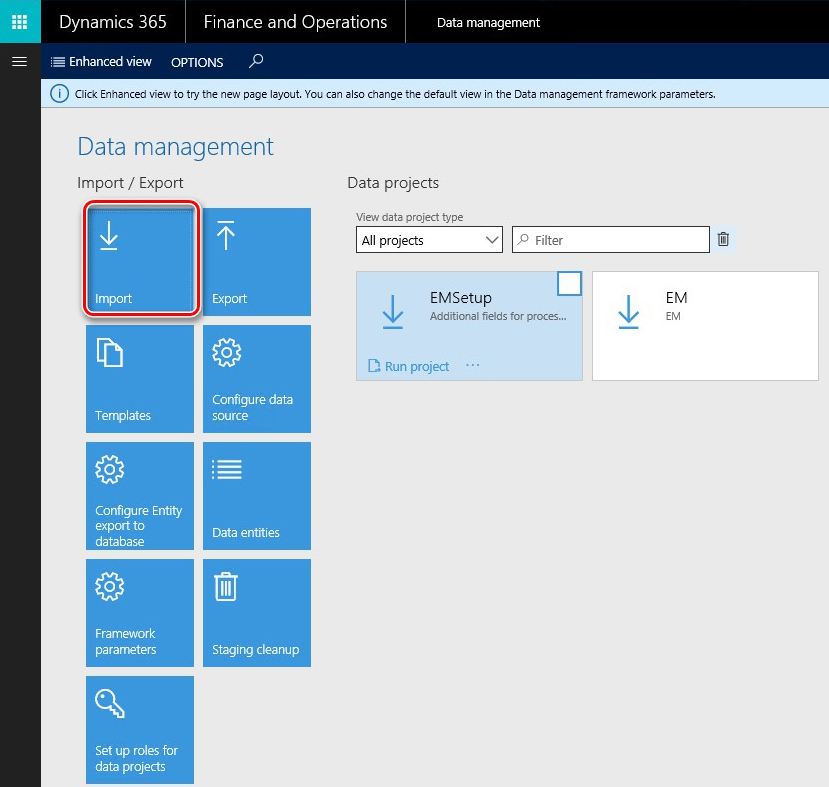Click the Dynamics 365 header label
This screenshot has height=787, width=829.
[113, 22]
